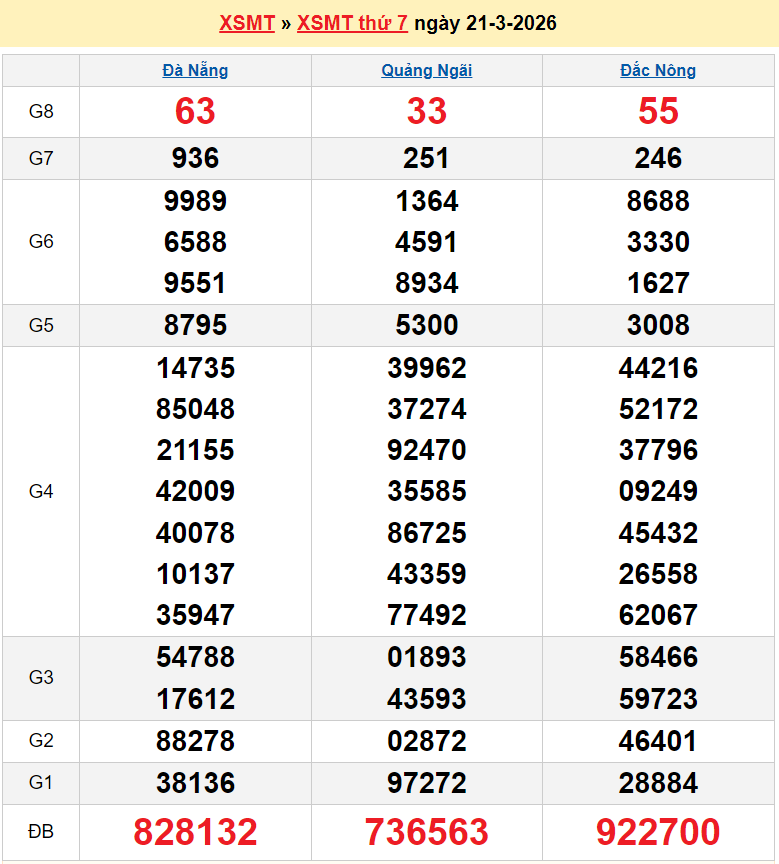The image size is (779, 864).
Task: Click the red G8 number 55
Action: 658,111
